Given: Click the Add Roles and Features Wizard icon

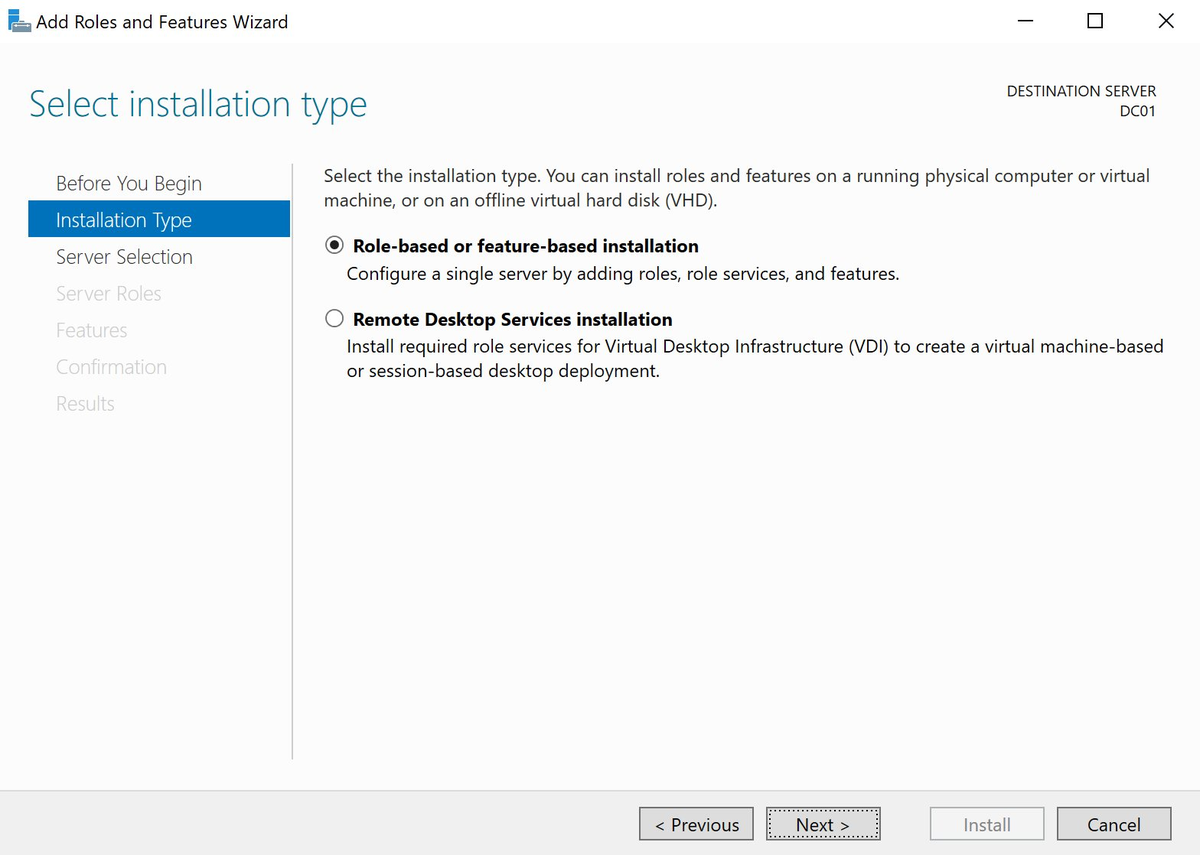Looking at the screenshot, I should [19, 20].
